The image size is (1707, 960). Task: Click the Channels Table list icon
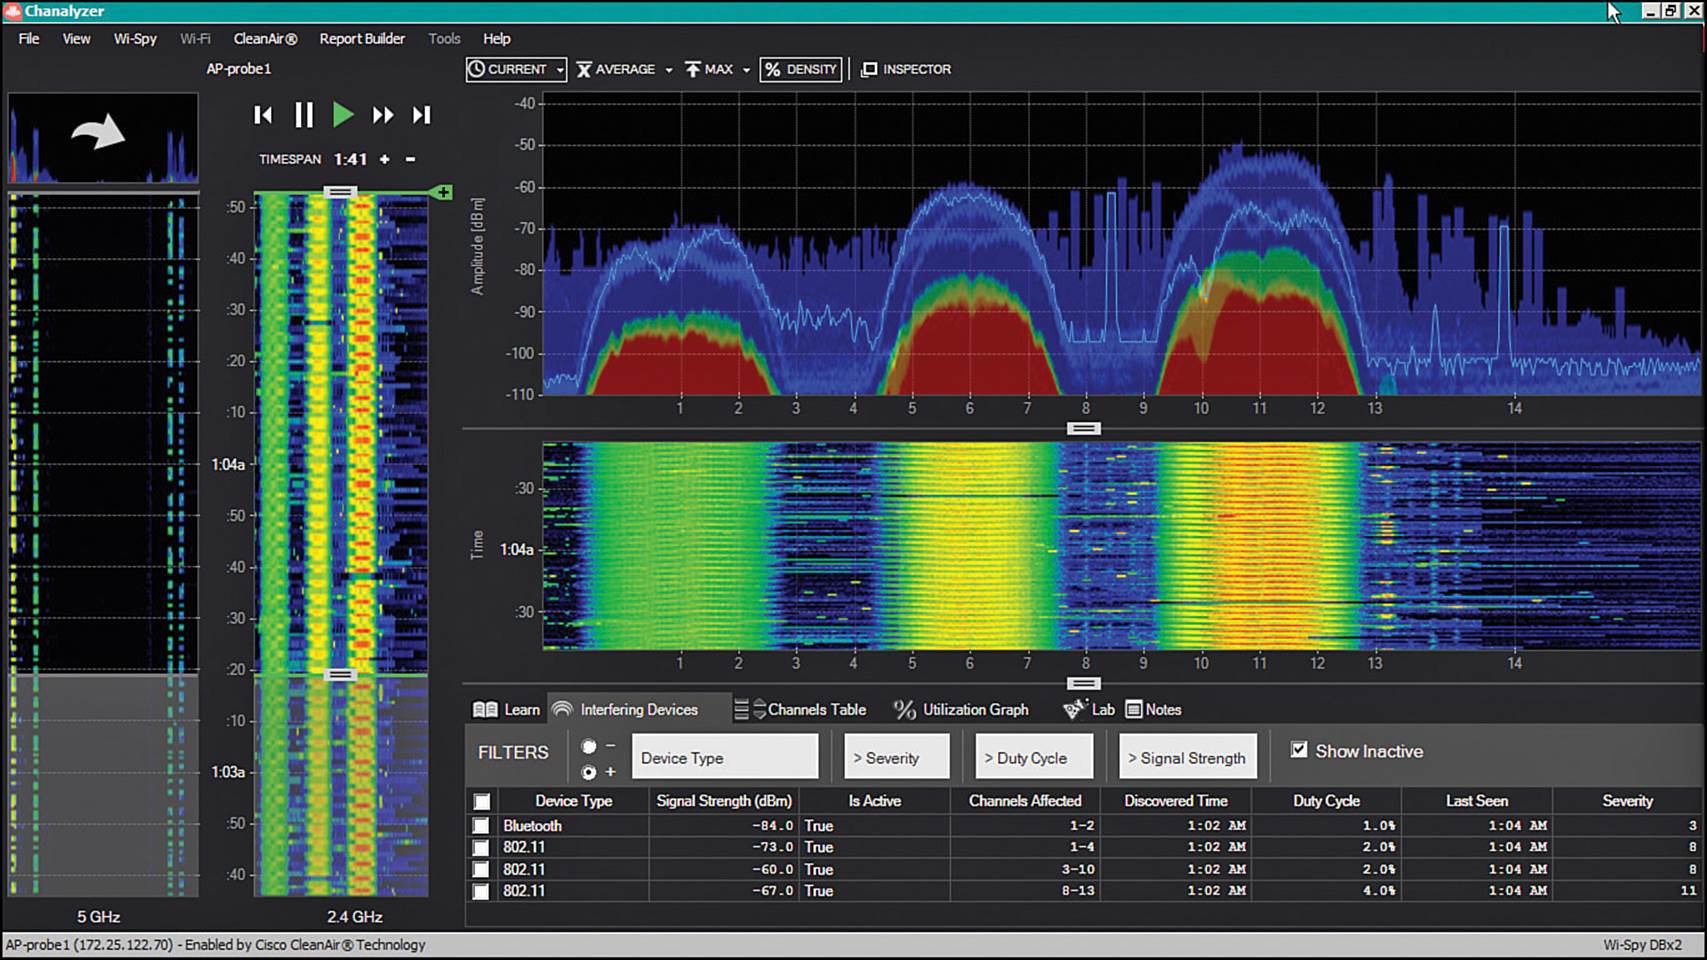point(741,709)
